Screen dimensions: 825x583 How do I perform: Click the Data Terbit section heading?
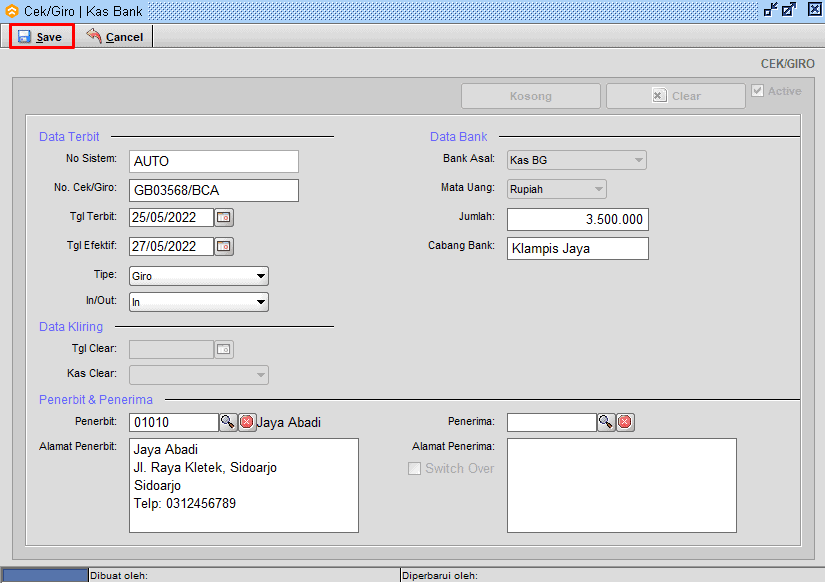pyautogui.click(x=69, y=137)
